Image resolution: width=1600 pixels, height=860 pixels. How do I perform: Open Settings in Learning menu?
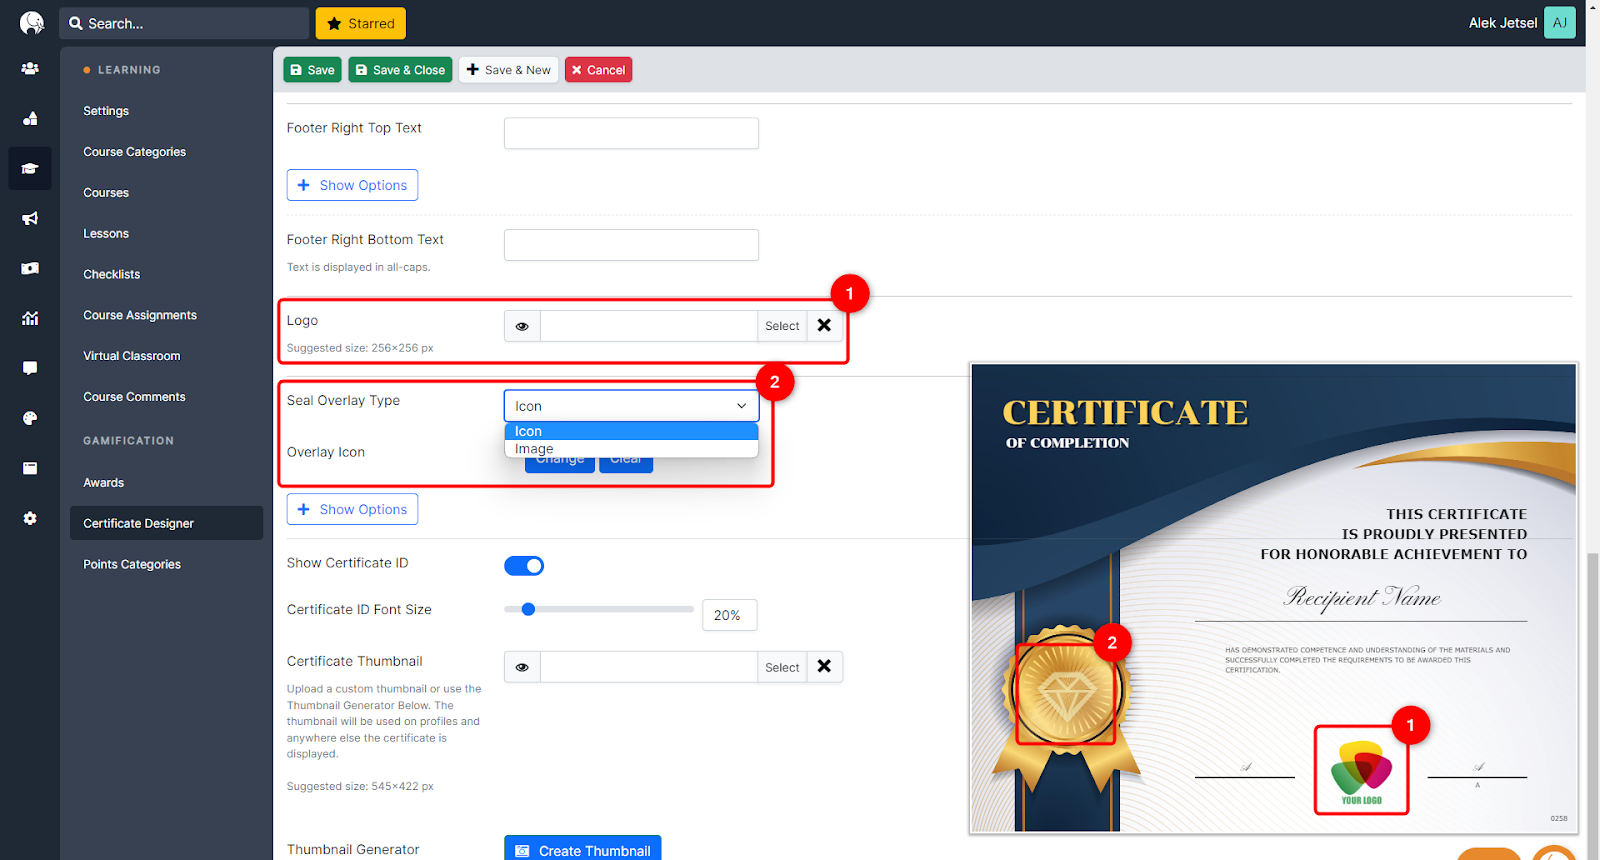pyautogui.click(x=106, y=111)
